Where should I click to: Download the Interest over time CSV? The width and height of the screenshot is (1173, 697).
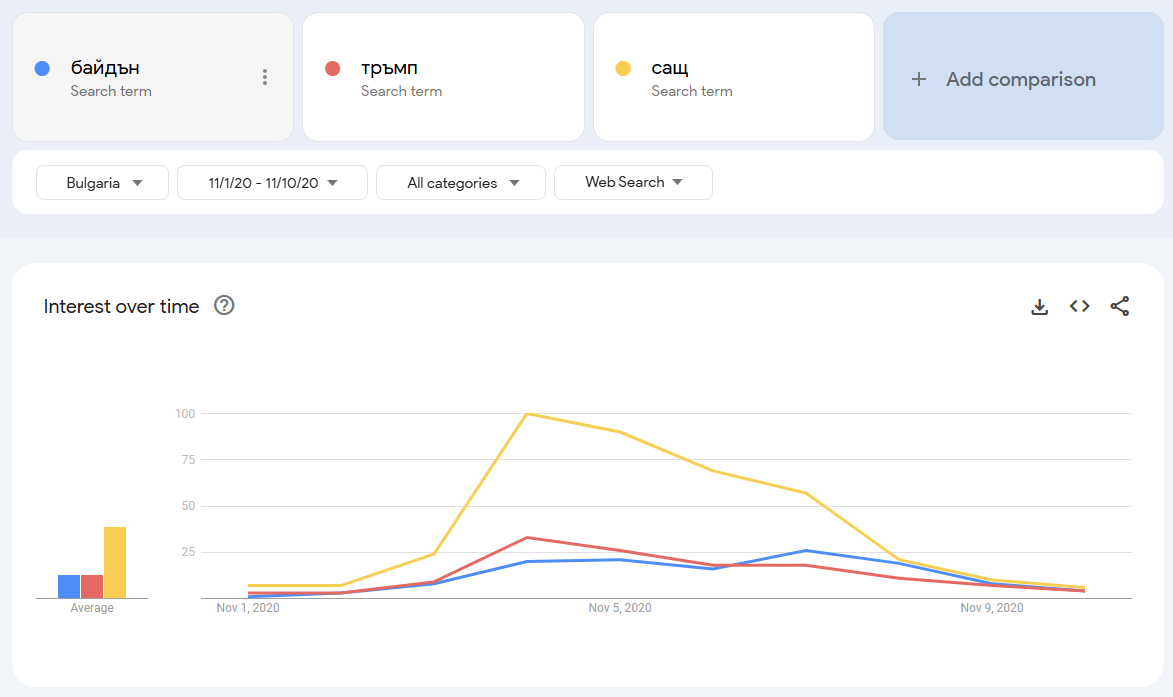tap(1039, 307)
